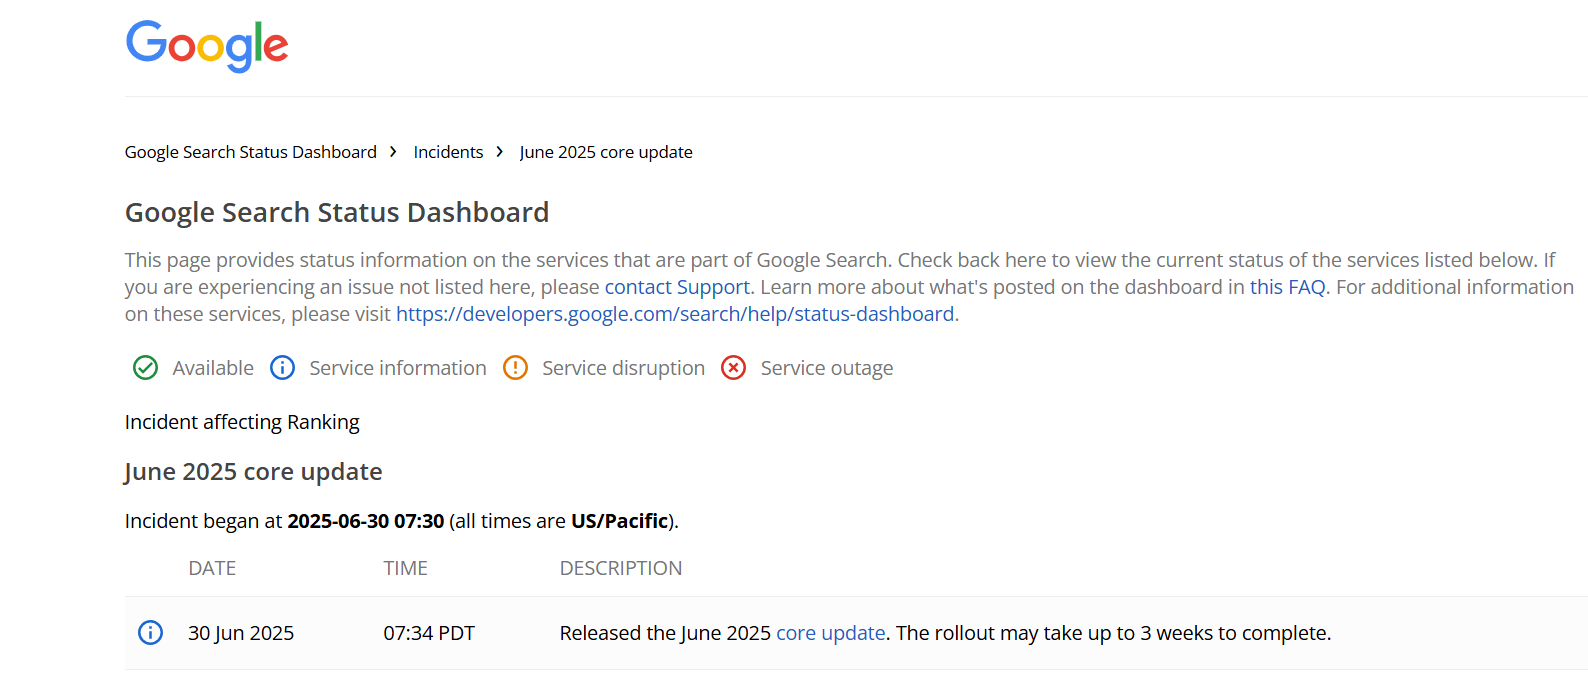Click the DESCRIPTION column header
This screenshot has width=1588, height=682.
coord(620,568)
